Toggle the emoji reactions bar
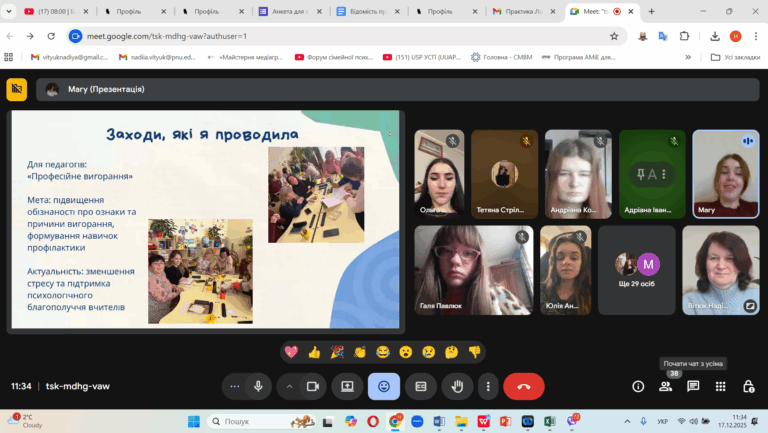This screenshot has width=768, height=433. click(384, 386)
